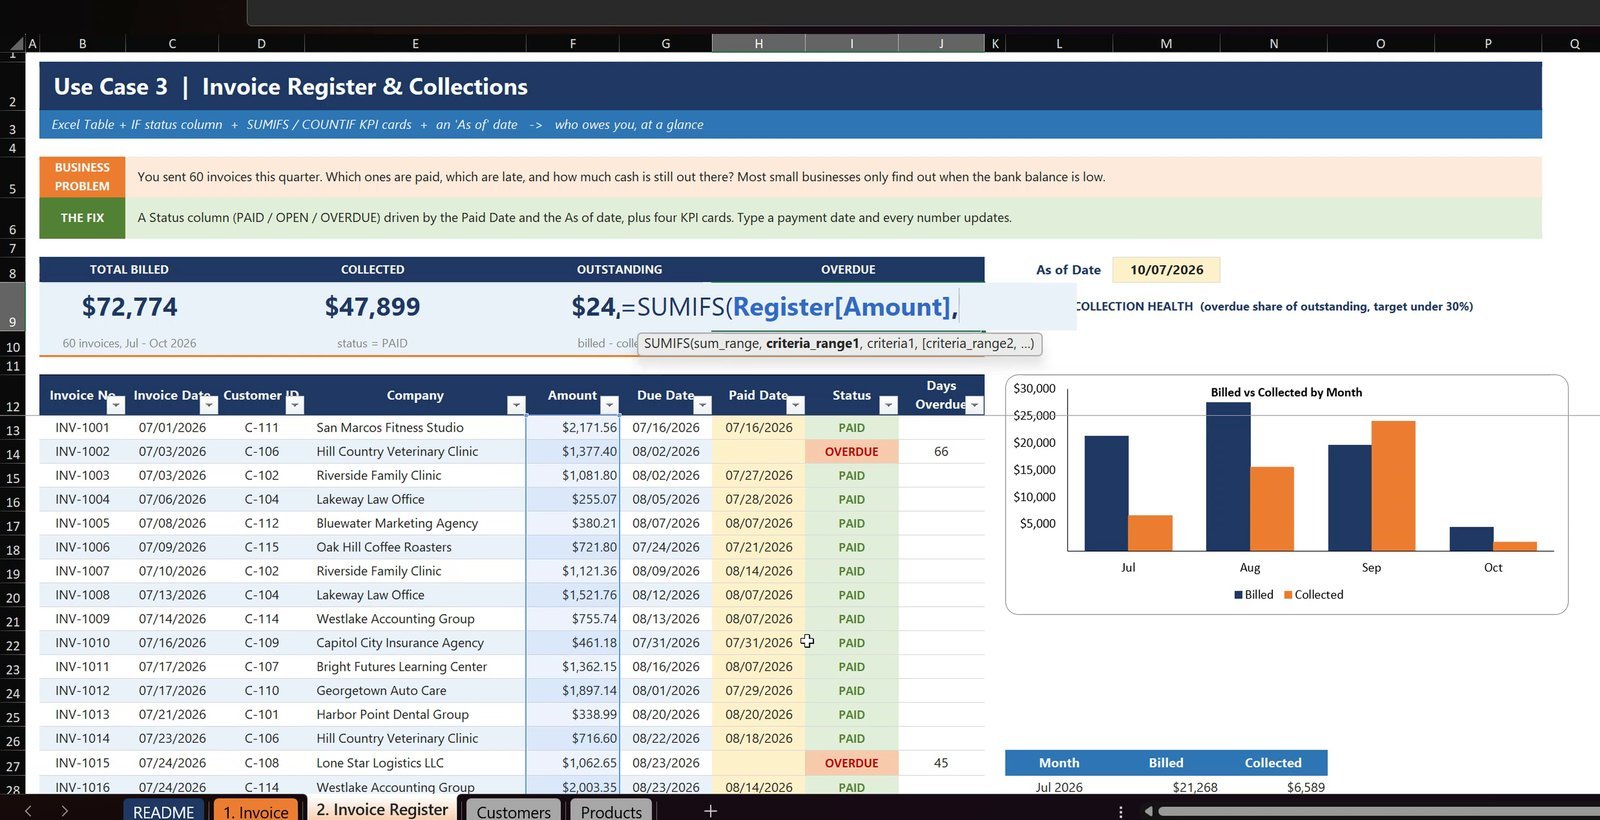Click the Billed legend swatch

click(x=1238, y=595)
